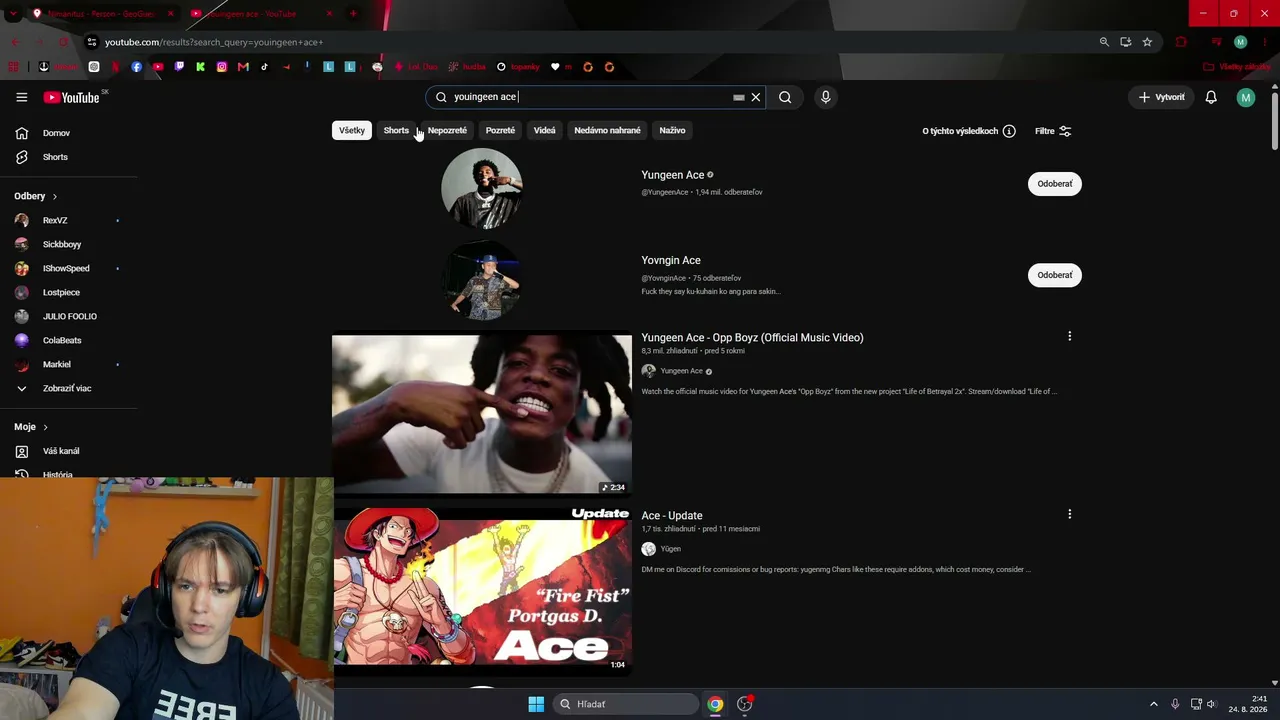This screenshot has width=1280, height=720.
Task: Open the Chrome tab search dropdown
Action: (x=13, y=14)
